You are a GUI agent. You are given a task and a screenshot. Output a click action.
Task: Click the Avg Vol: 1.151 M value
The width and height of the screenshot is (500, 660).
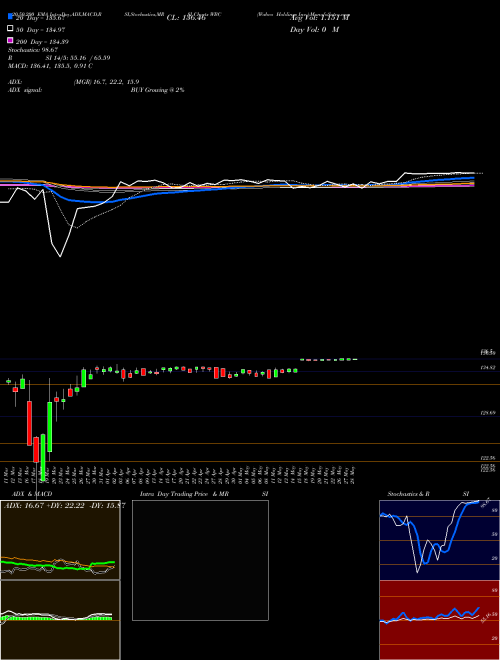tap(319, 18)
